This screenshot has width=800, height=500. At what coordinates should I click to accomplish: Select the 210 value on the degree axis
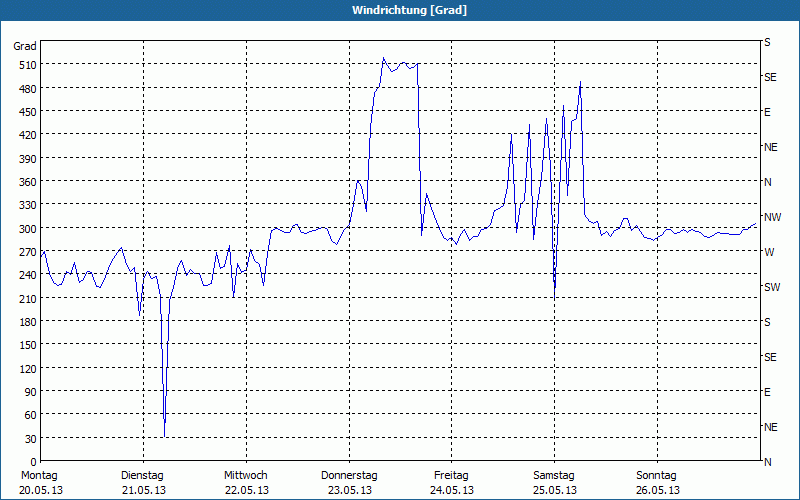[x=28, y=298]
